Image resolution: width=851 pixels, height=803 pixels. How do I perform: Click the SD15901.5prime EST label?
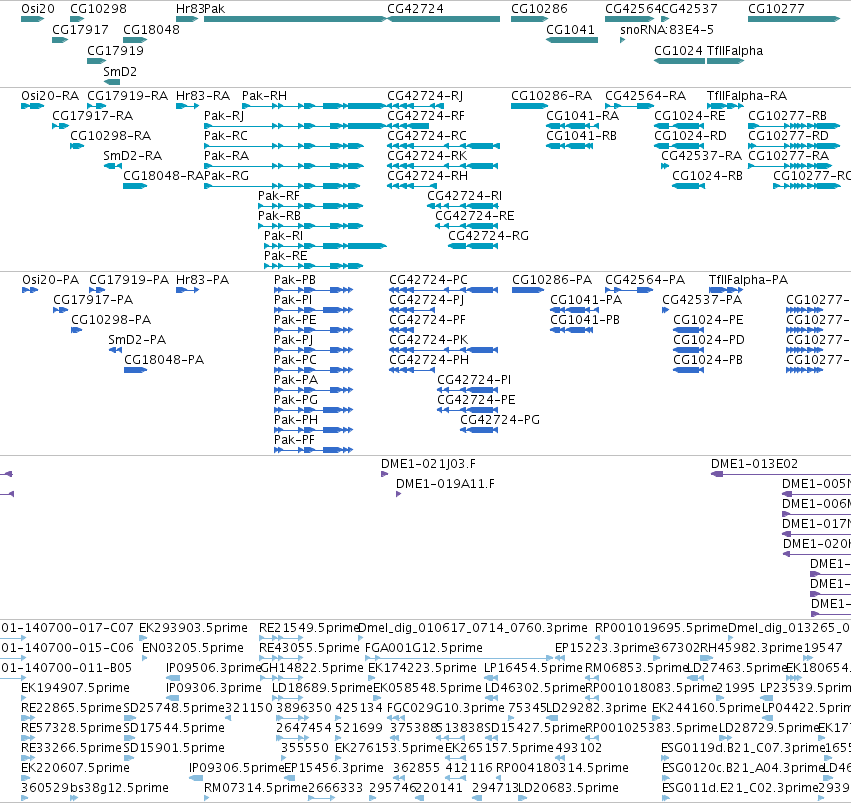tap(174, 748)
